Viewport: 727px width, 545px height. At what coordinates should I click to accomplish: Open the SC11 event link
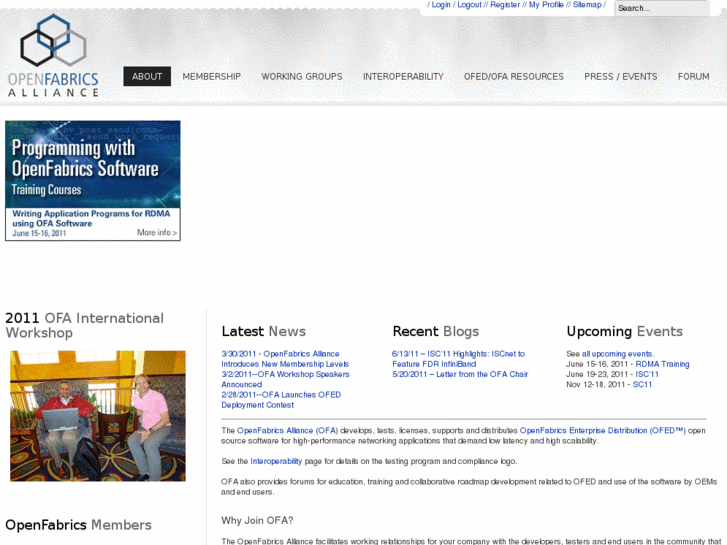(x=642, y=384)
